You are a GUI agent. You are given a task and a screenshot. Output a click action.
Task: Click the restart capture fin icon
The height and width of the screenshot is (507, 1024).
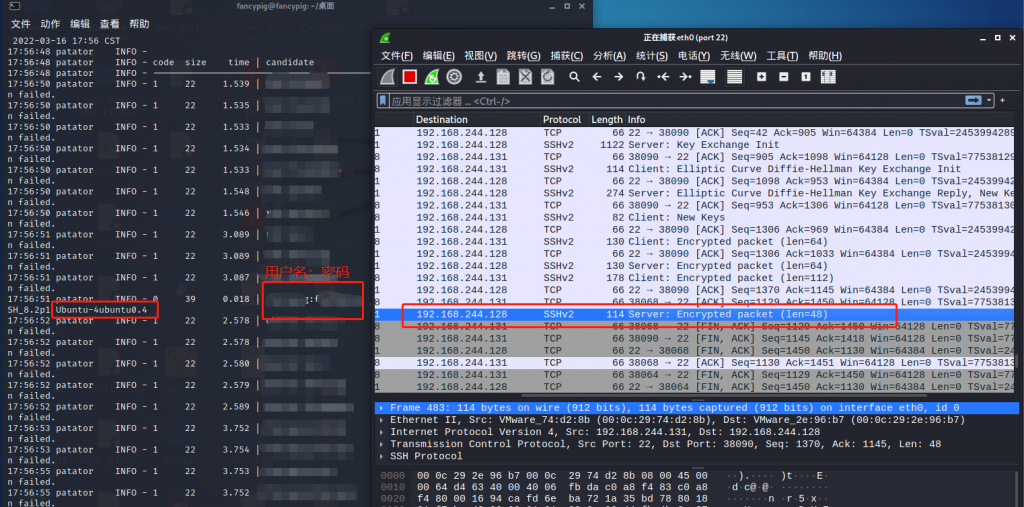(x=432, y=77)
